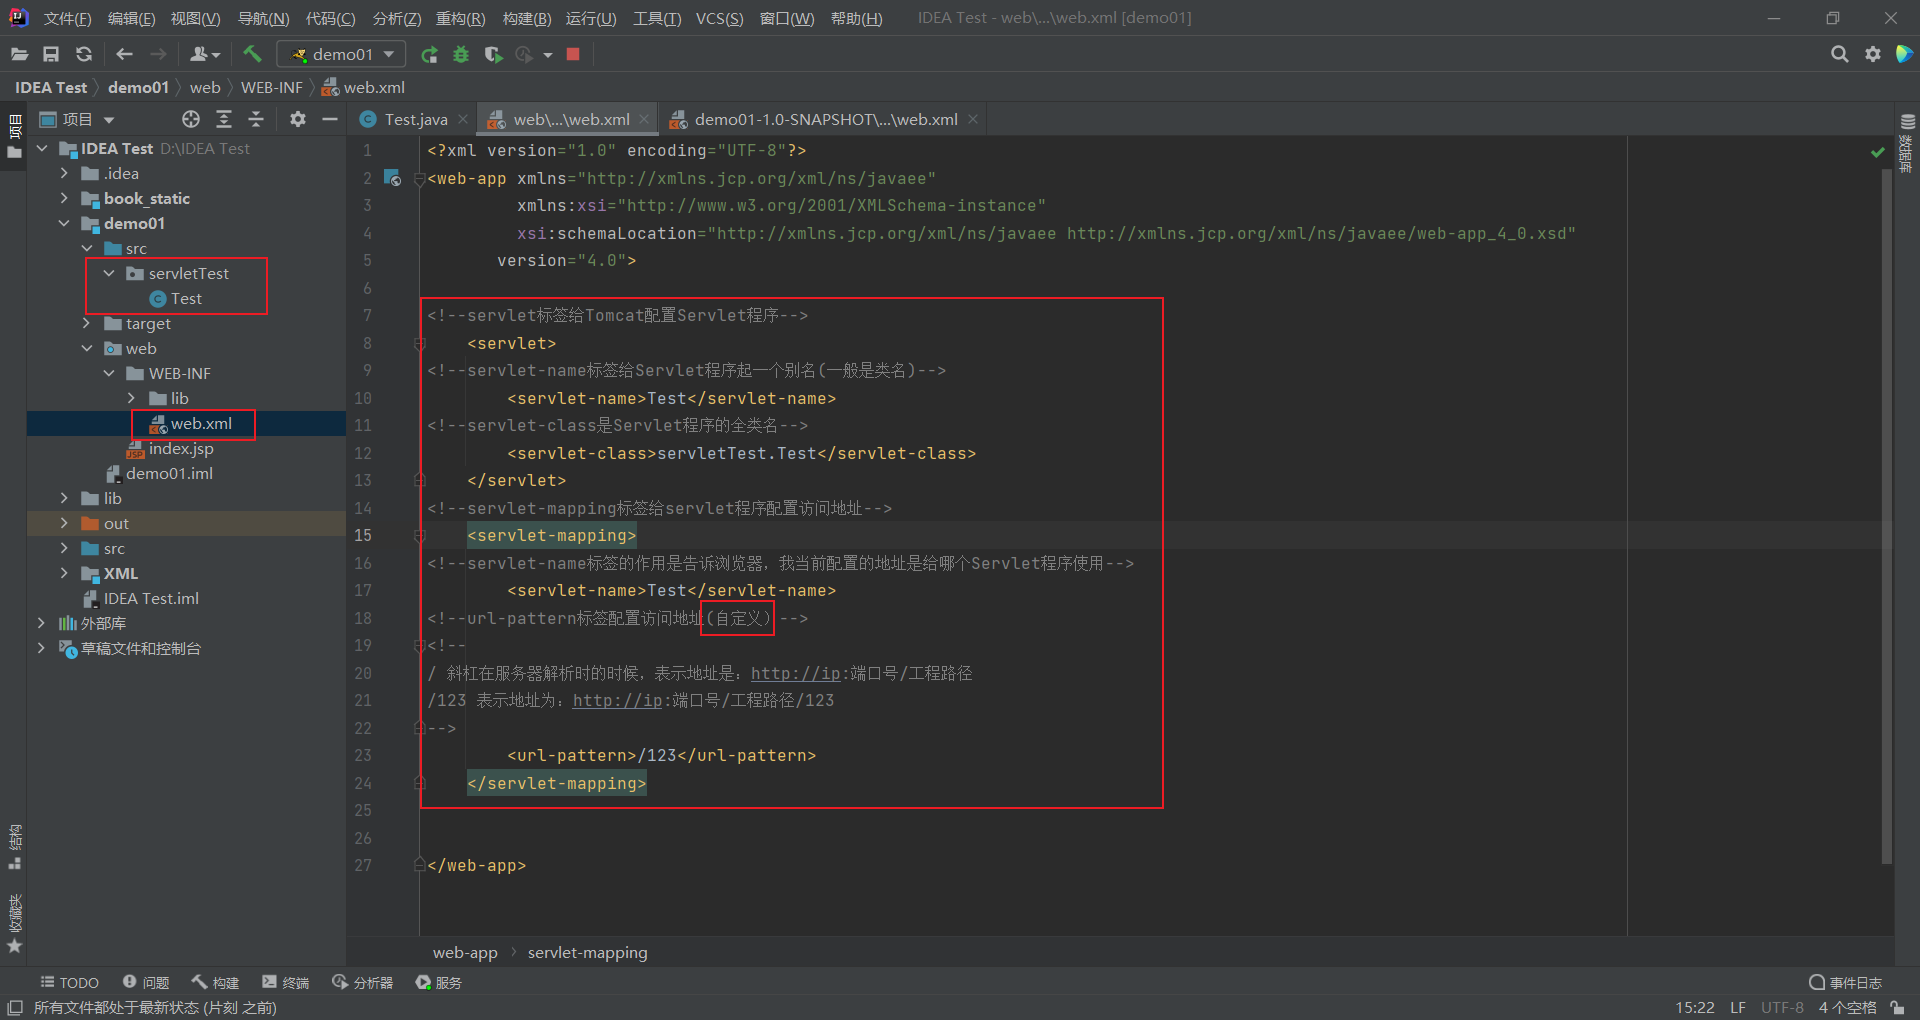The height and width of the screenshot is (1020, 1920).
Task: Build project with the hammer icon
Action: point(252,54)
